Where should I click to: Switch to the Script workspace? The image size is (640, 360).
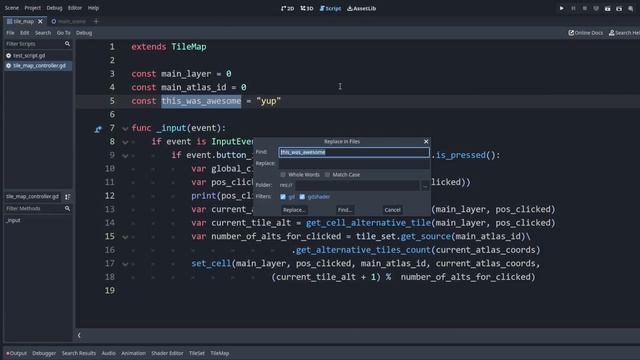330,8
